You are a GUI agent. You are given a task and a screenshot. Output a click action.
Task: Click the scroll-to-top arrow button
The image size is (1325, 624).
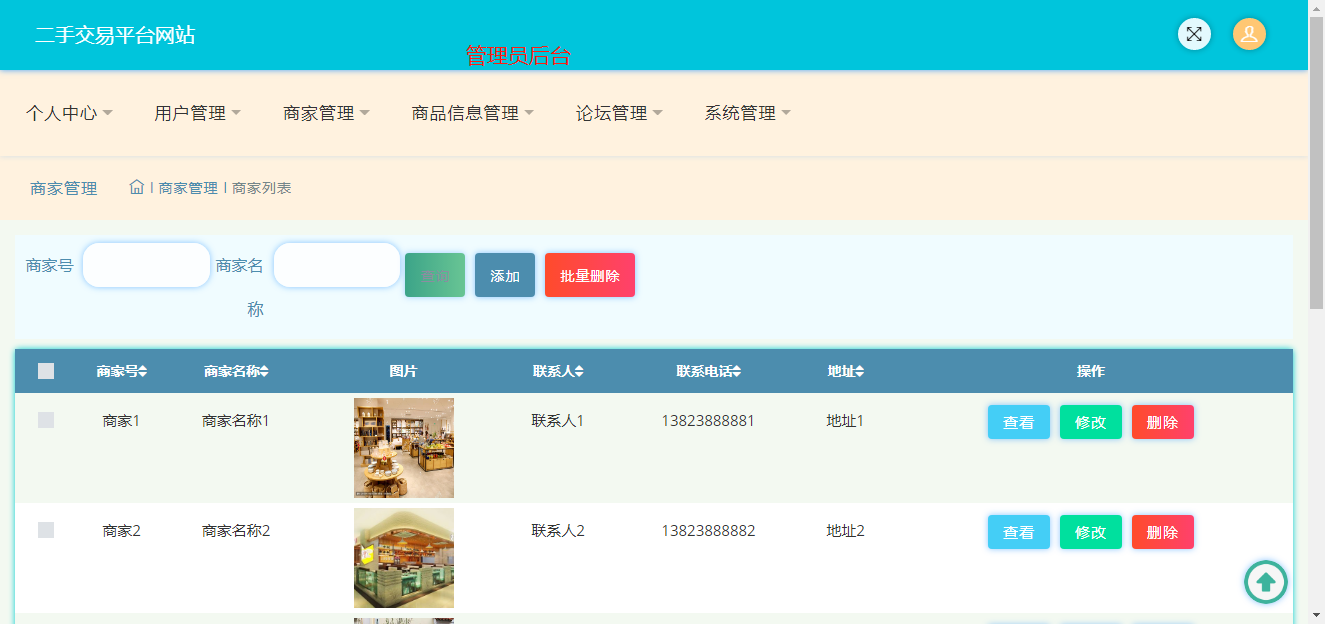pos(1265,581)
